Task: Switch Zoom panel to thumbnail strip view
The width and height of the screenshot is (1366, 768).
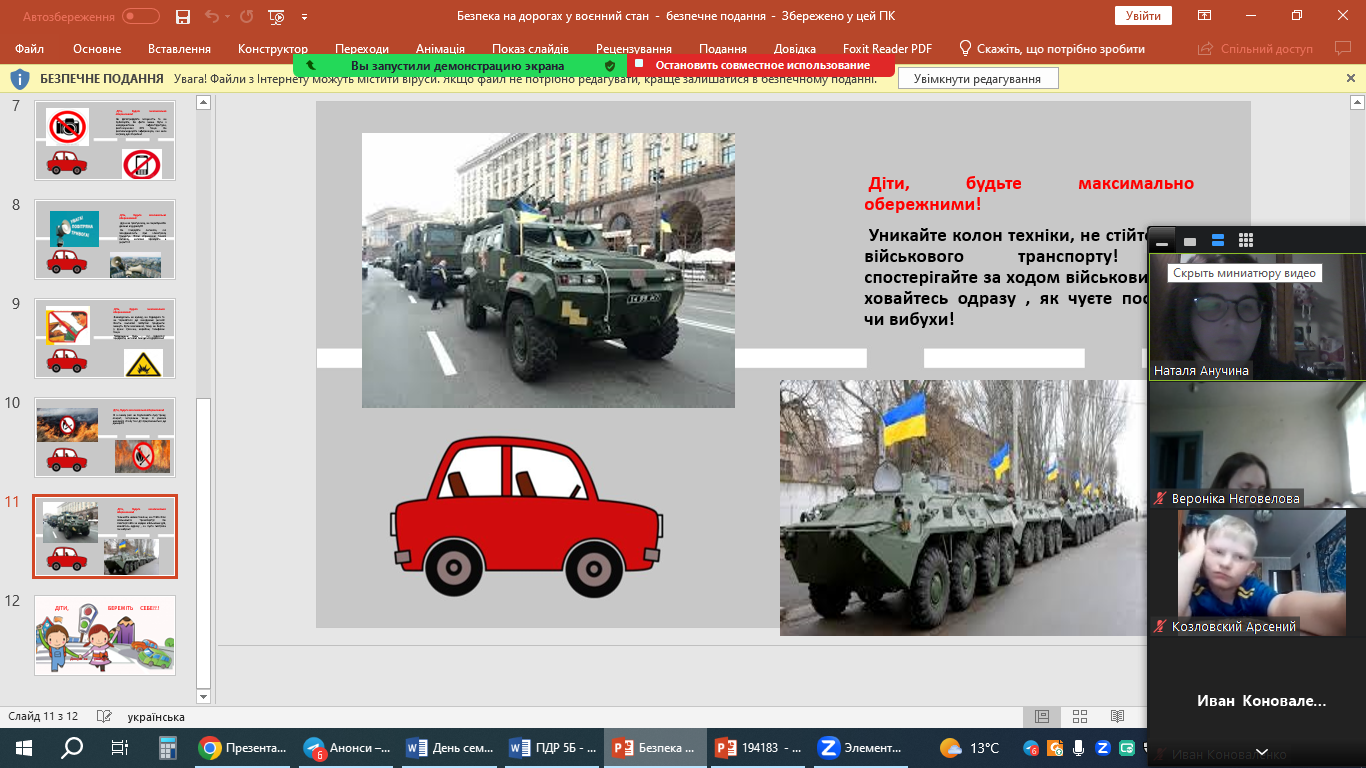Action: (1218, 241)
